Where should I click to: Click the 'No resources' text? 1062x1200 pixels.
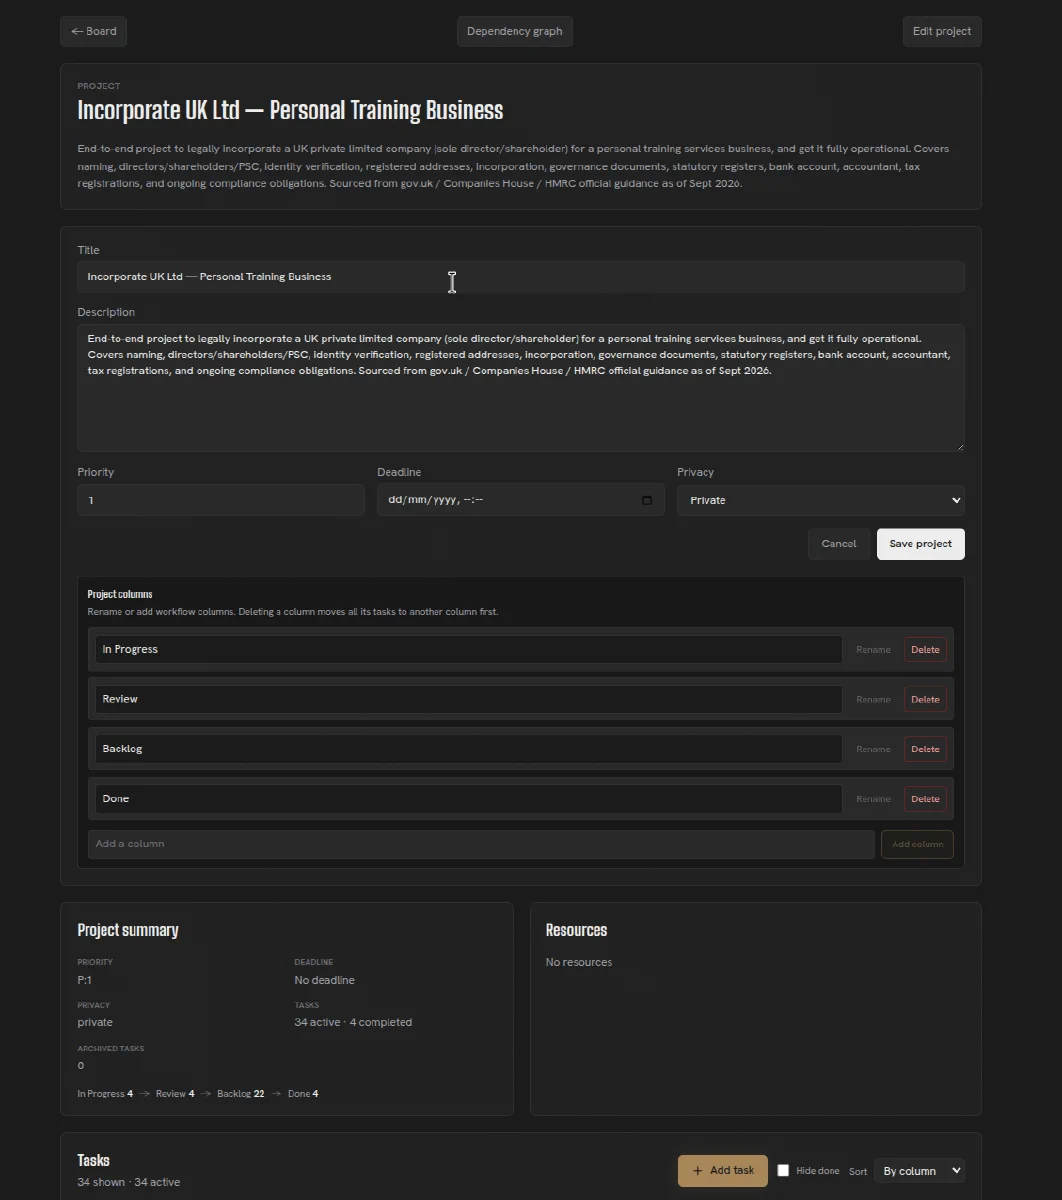(x=579, y=962)
